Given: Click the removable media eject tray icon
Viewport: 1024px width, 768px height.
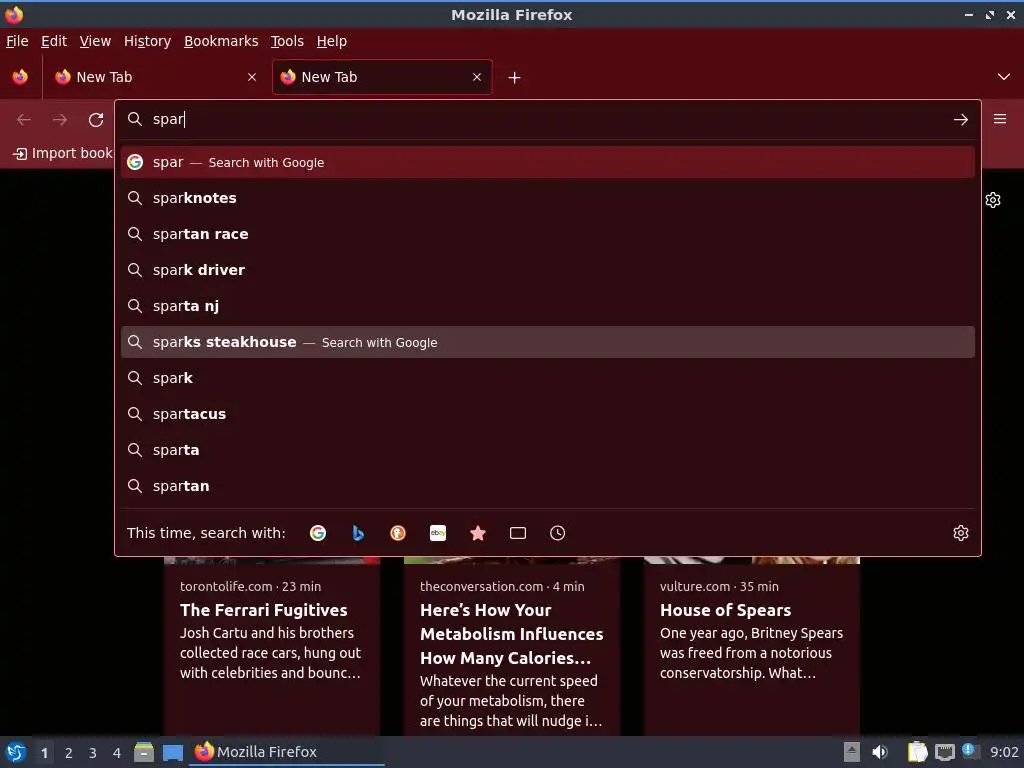Looking at the screenshot, I should coord(852,752).
